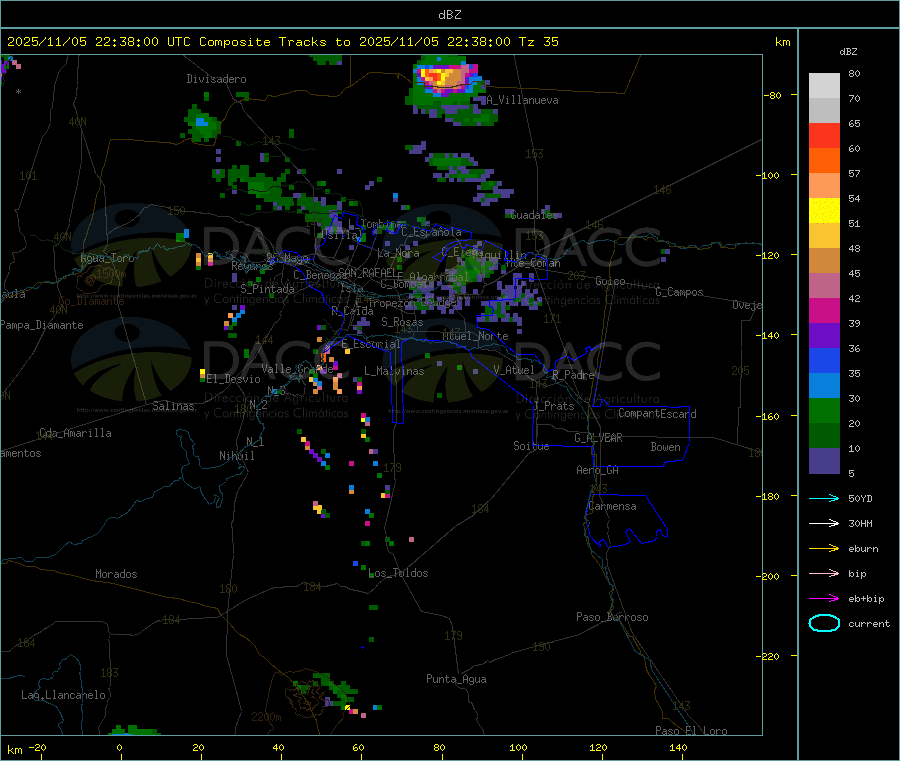Click the intense storm cell near A_Villanueva
Screen dimensions: 900x761
pyautogui.click(x=447, y=77)
